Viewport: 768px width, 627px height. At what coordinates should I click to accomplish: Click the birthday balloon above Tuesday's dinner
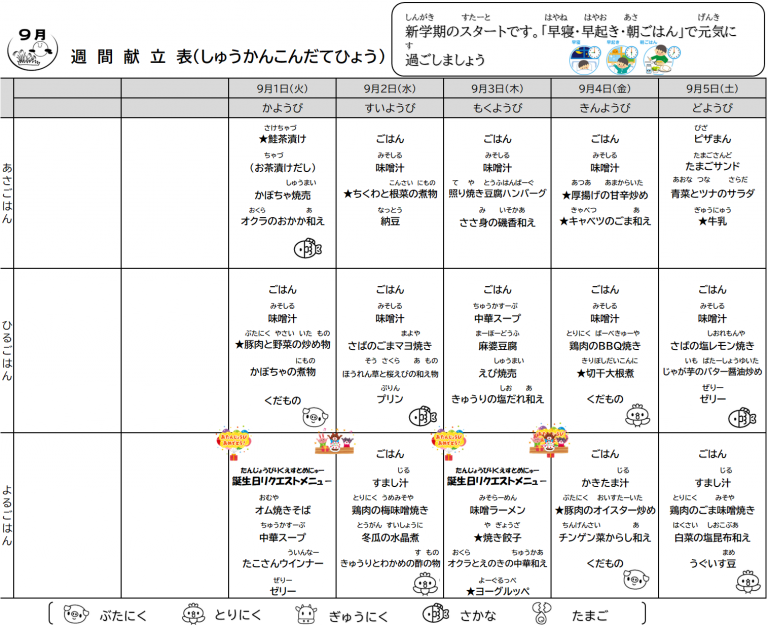click(x=234, y=442)
